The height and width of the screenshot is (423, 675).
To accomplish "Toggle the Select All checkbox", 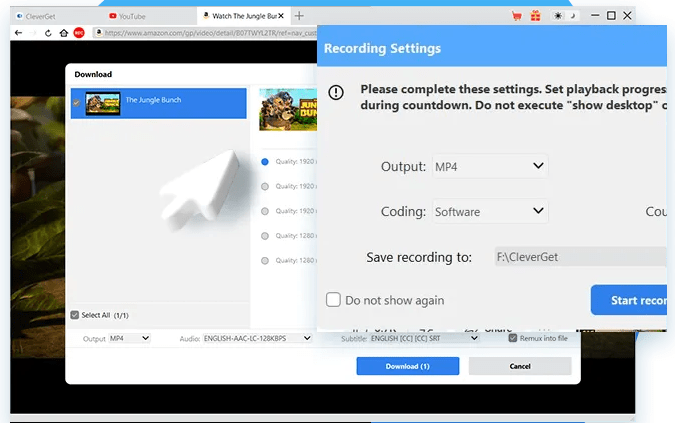I will [74, 315].
